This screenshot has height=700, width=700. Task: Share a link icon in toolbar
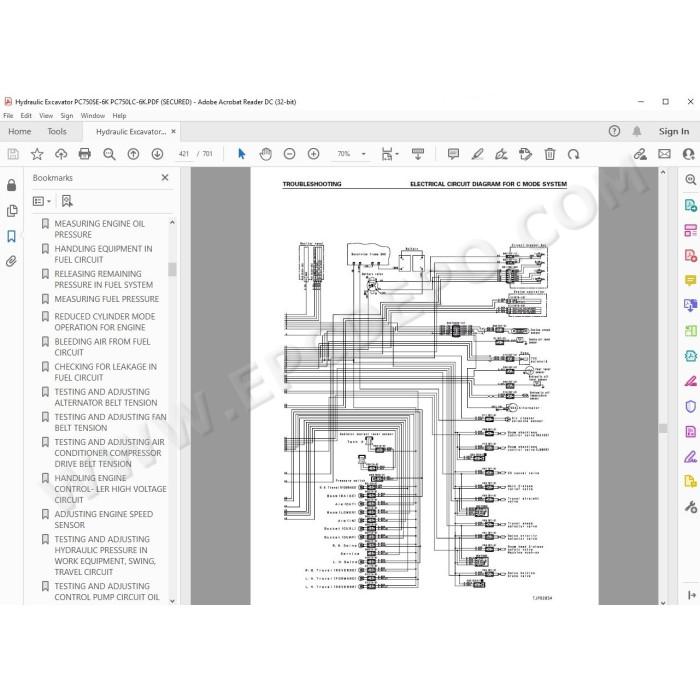(x=640, y=154)
